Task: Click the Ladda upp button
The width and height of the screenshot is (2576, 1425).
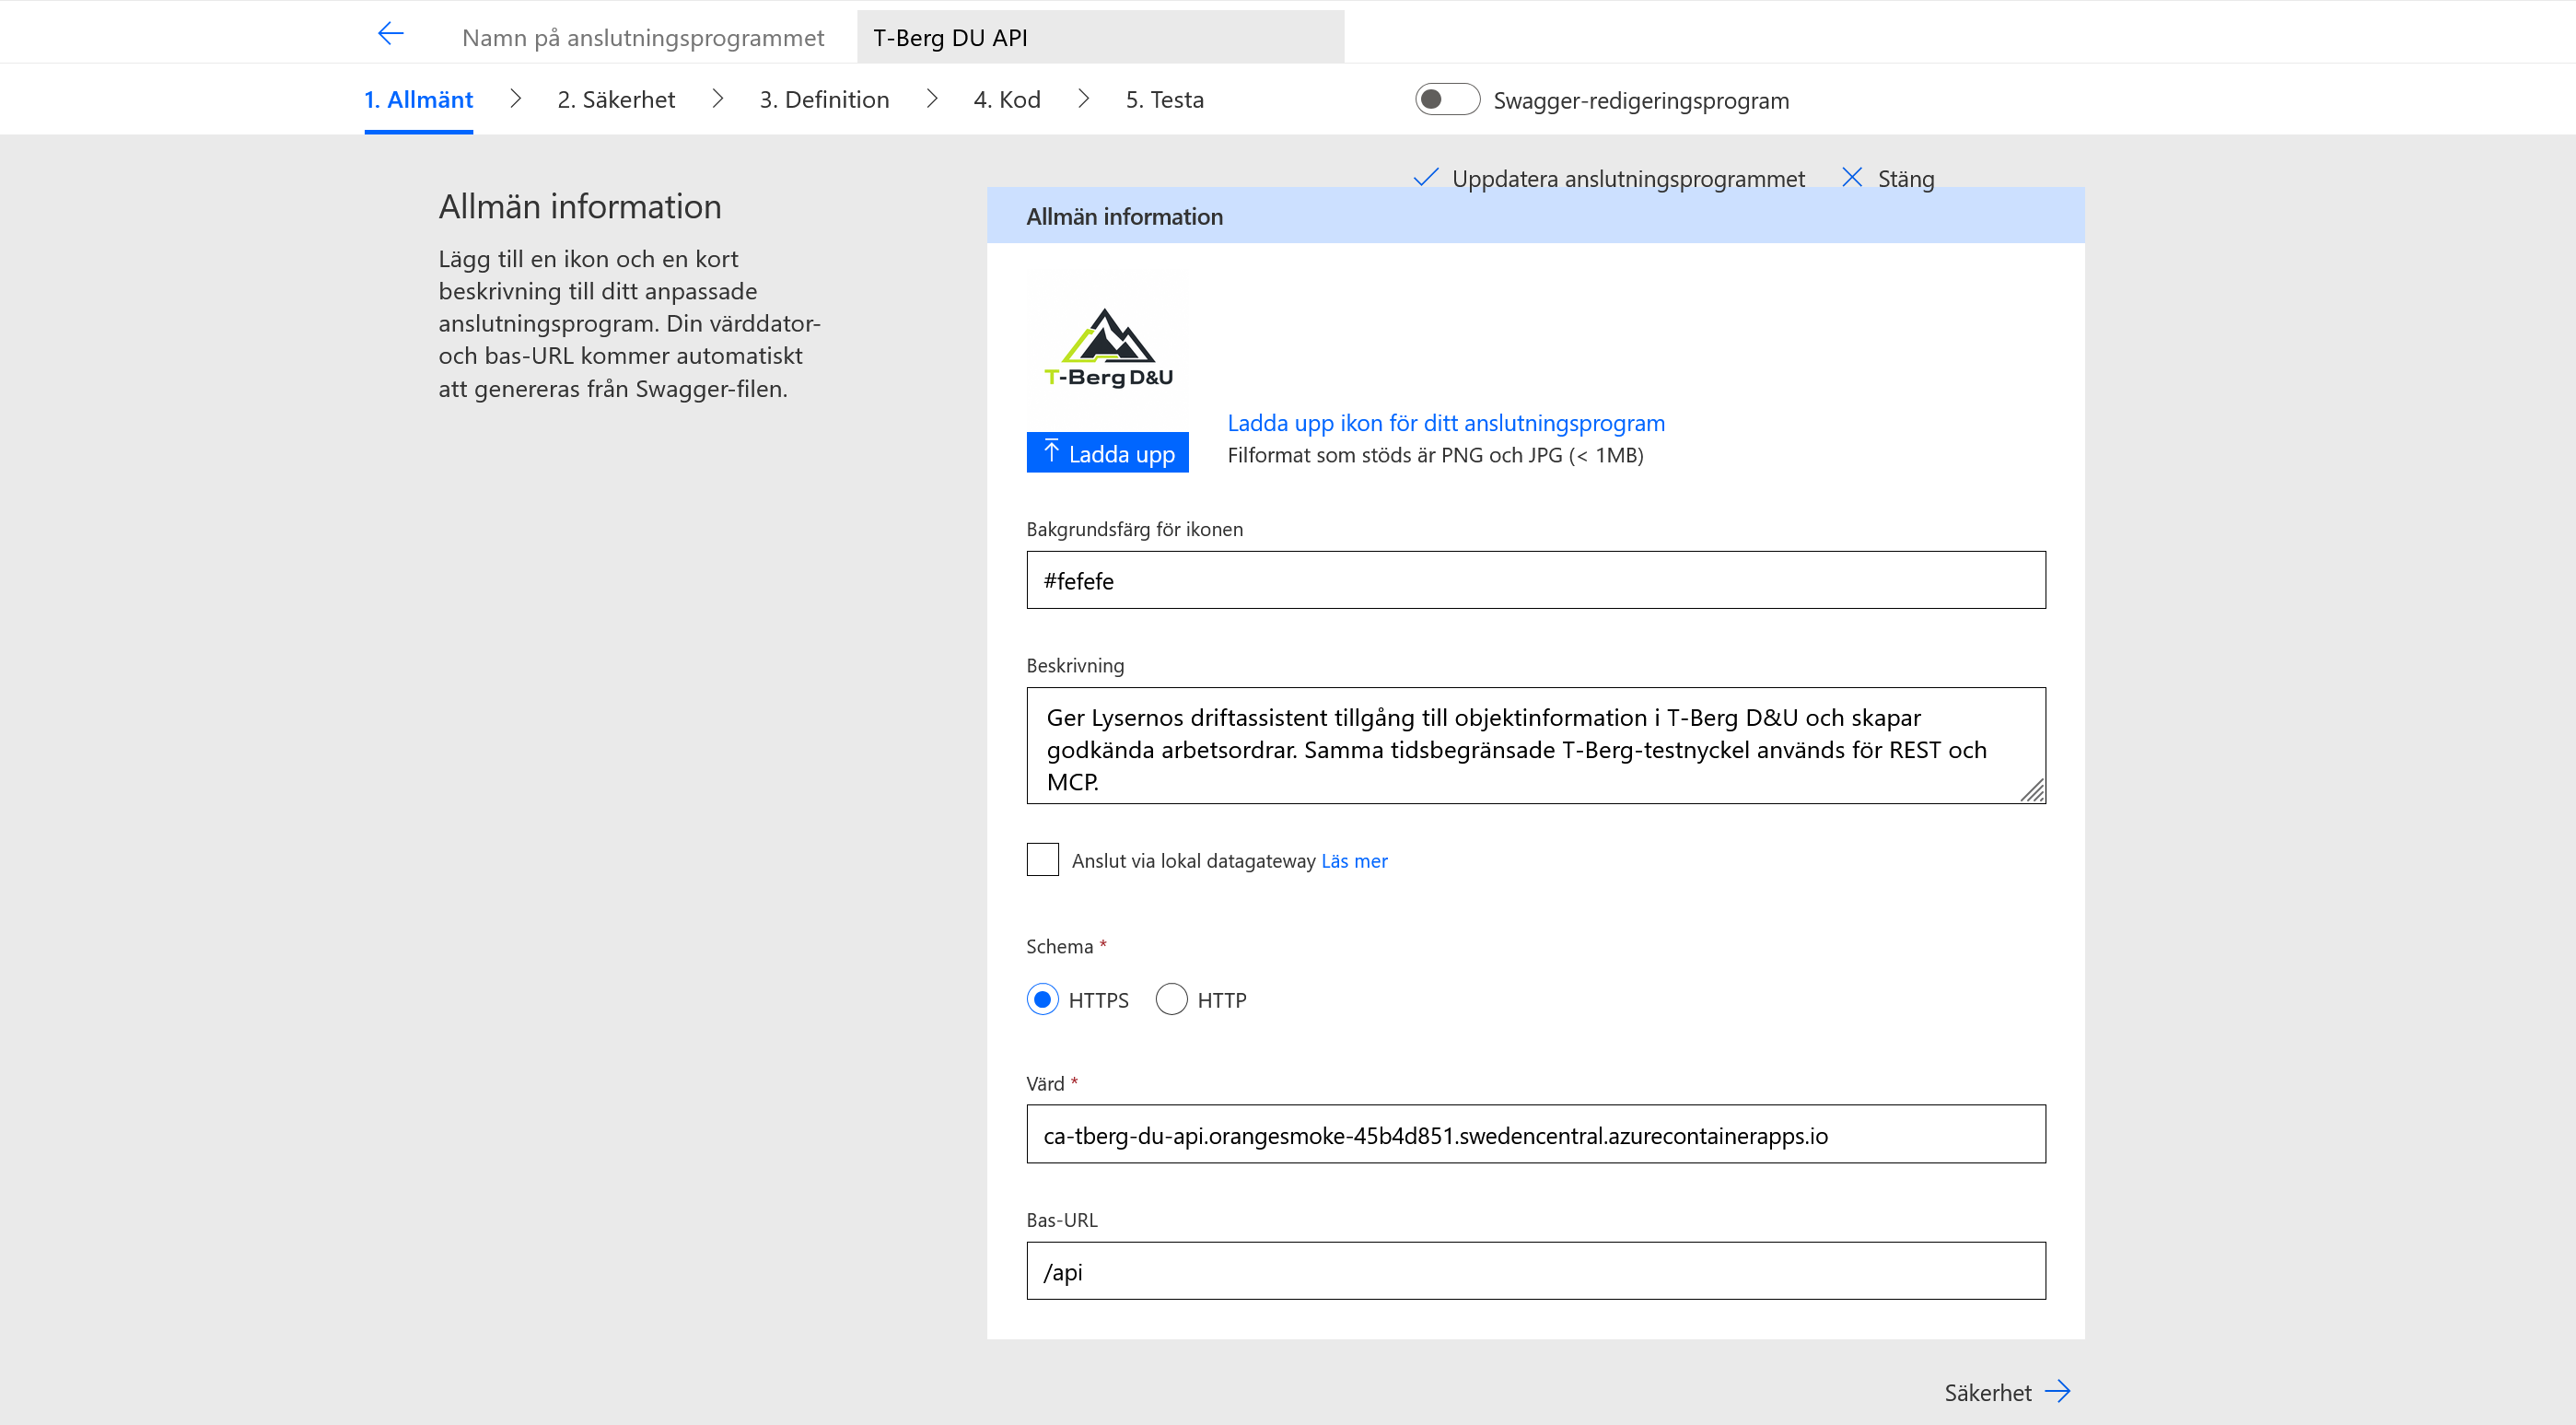Action: click(x=1108, y=452)
